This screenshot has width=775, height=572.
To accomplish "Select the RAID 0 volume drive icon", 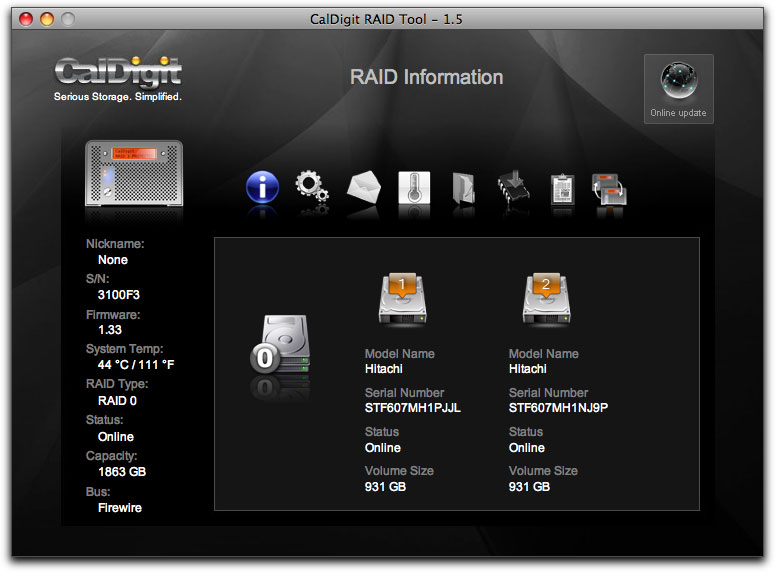I will 281,345.
